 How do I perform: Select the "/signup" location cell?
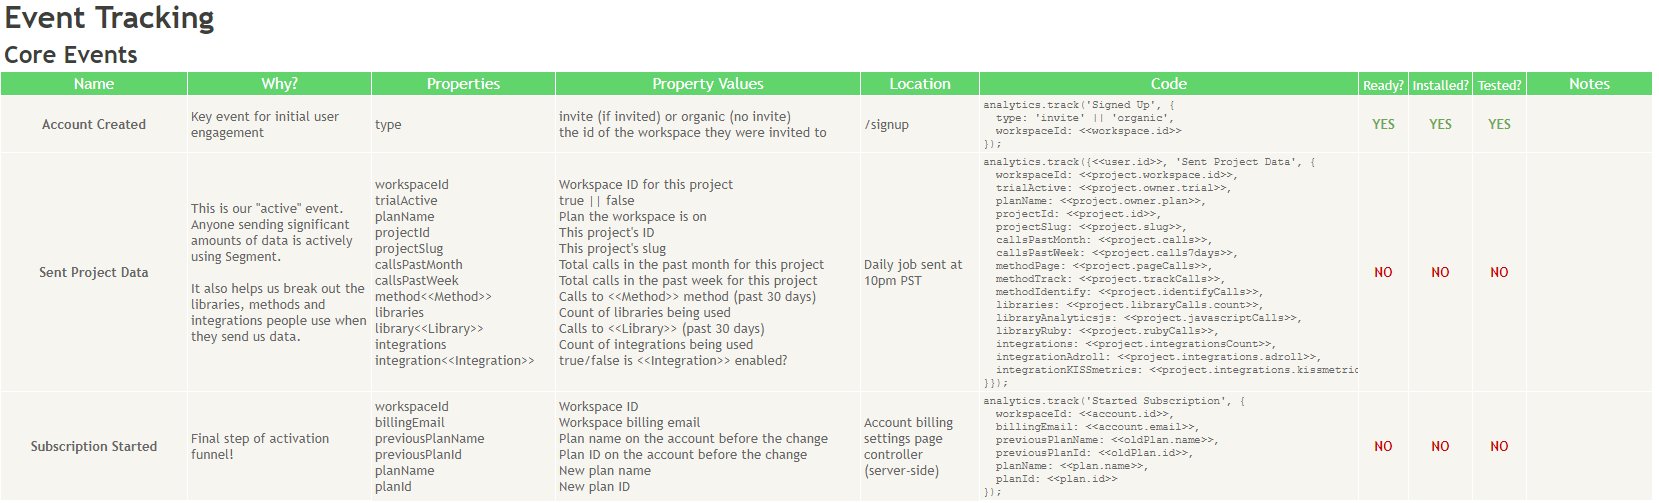click(887, 125)
